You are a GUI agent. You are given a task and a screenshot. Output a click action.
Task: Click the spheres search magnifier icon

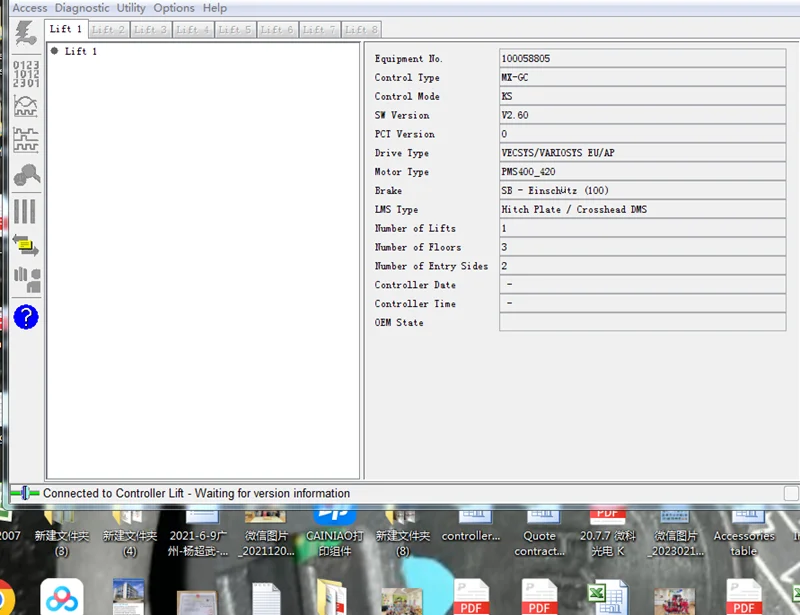coord(27,175)
